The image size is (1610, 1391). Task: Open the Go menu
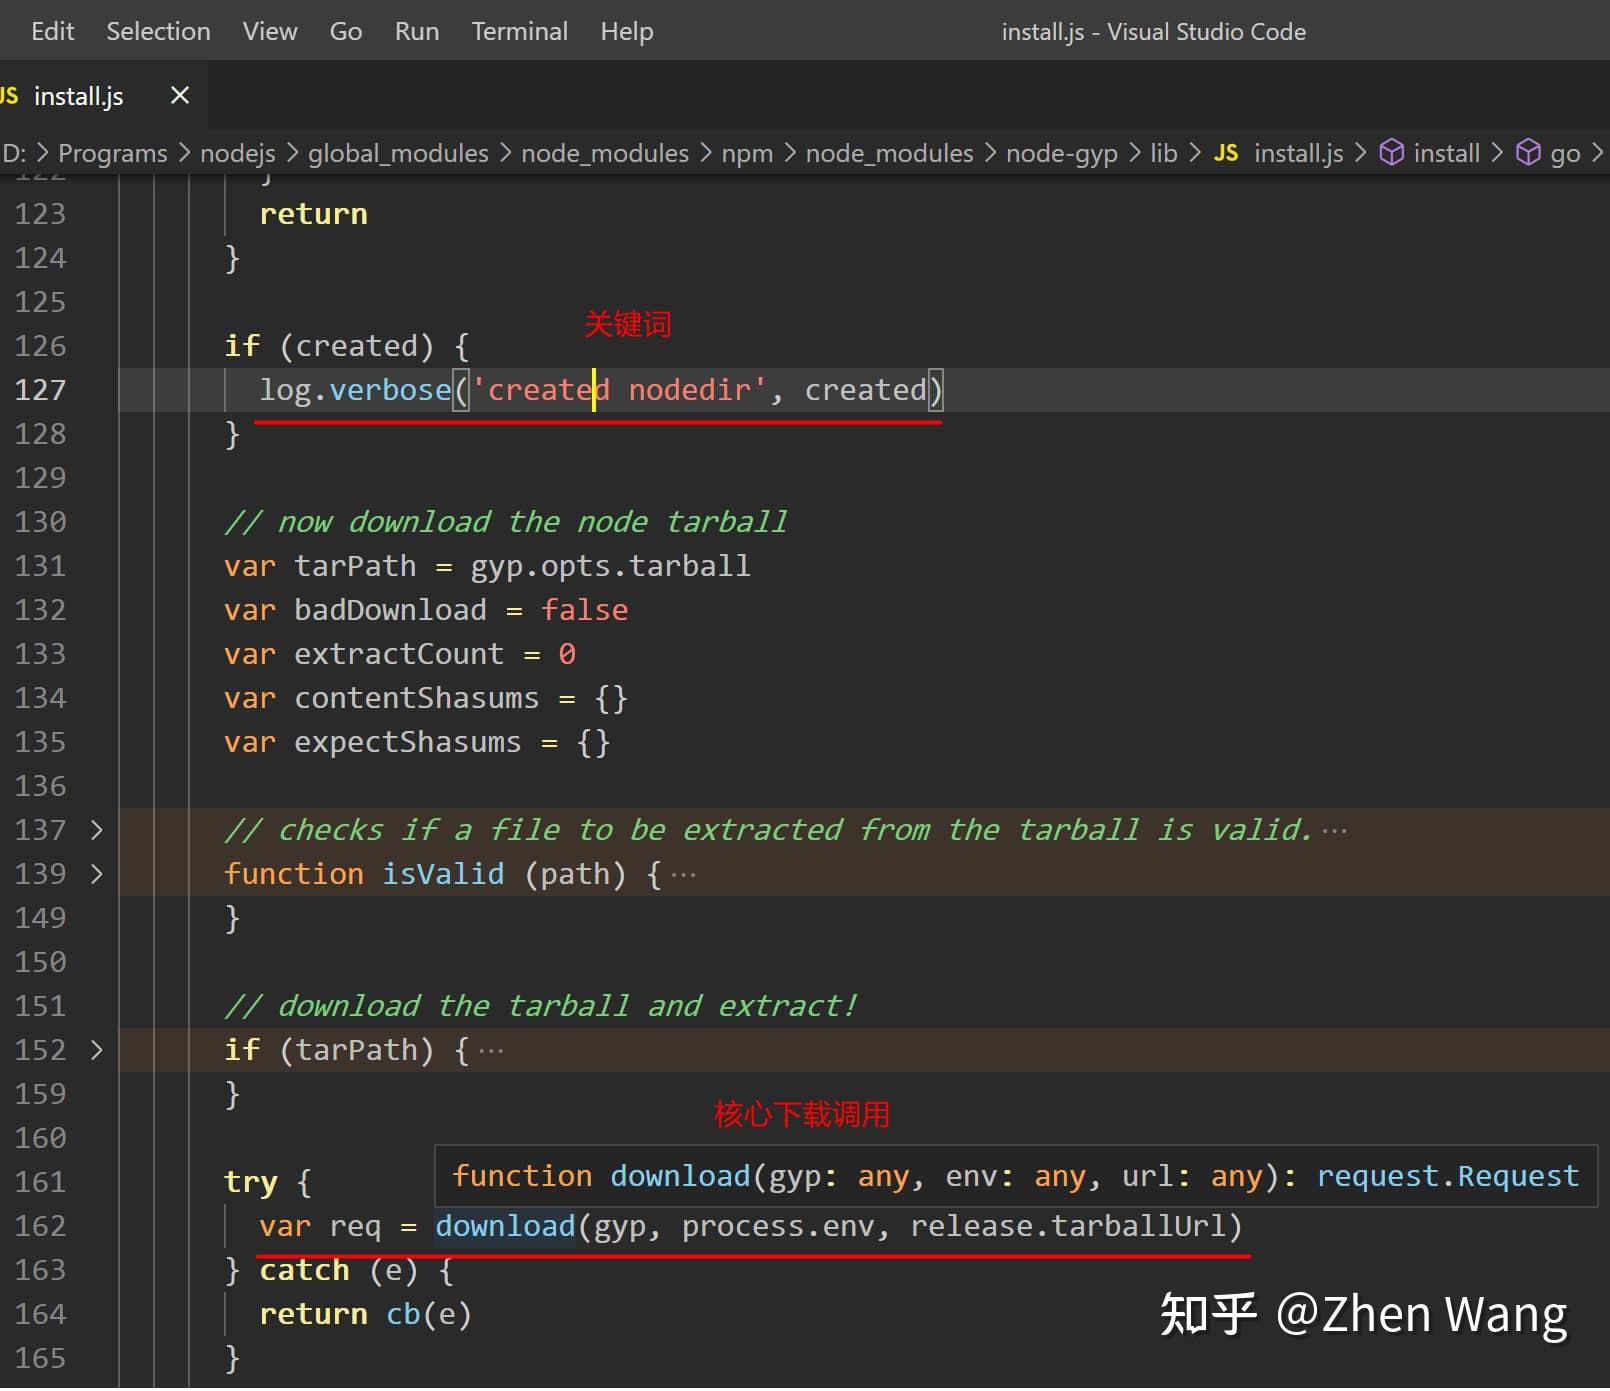345,32
